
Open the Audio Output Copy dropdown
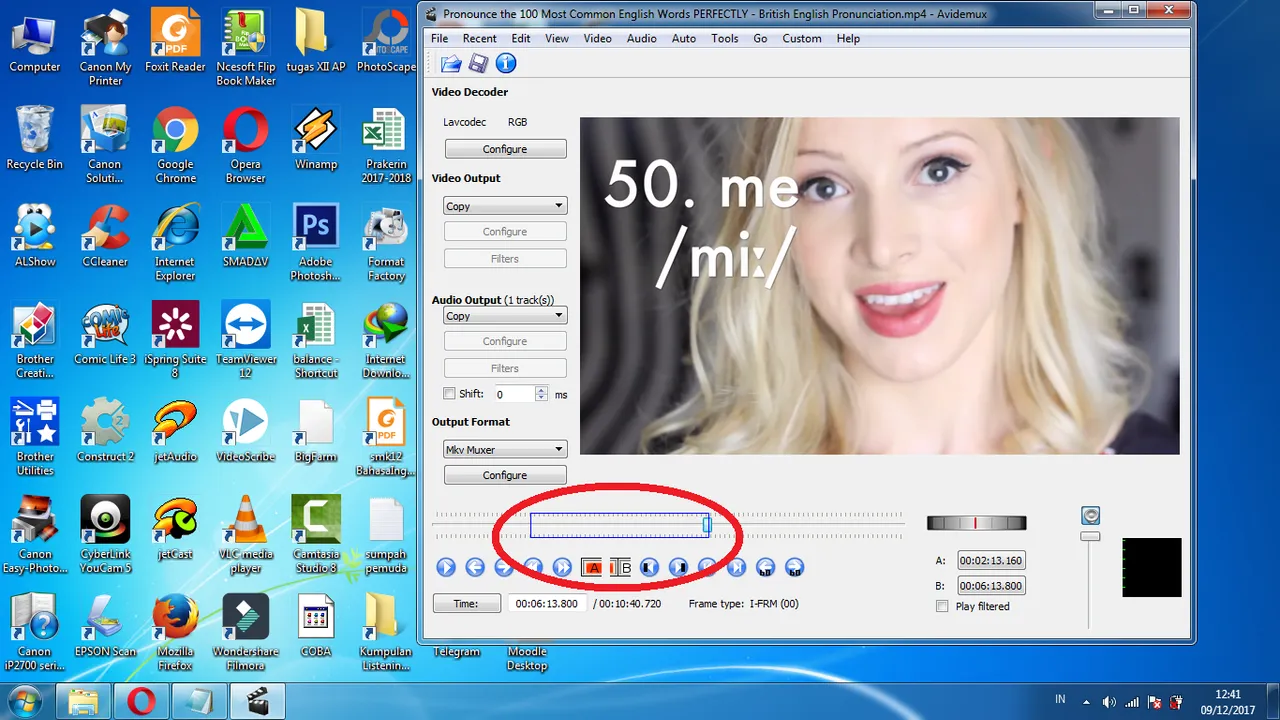505,316
